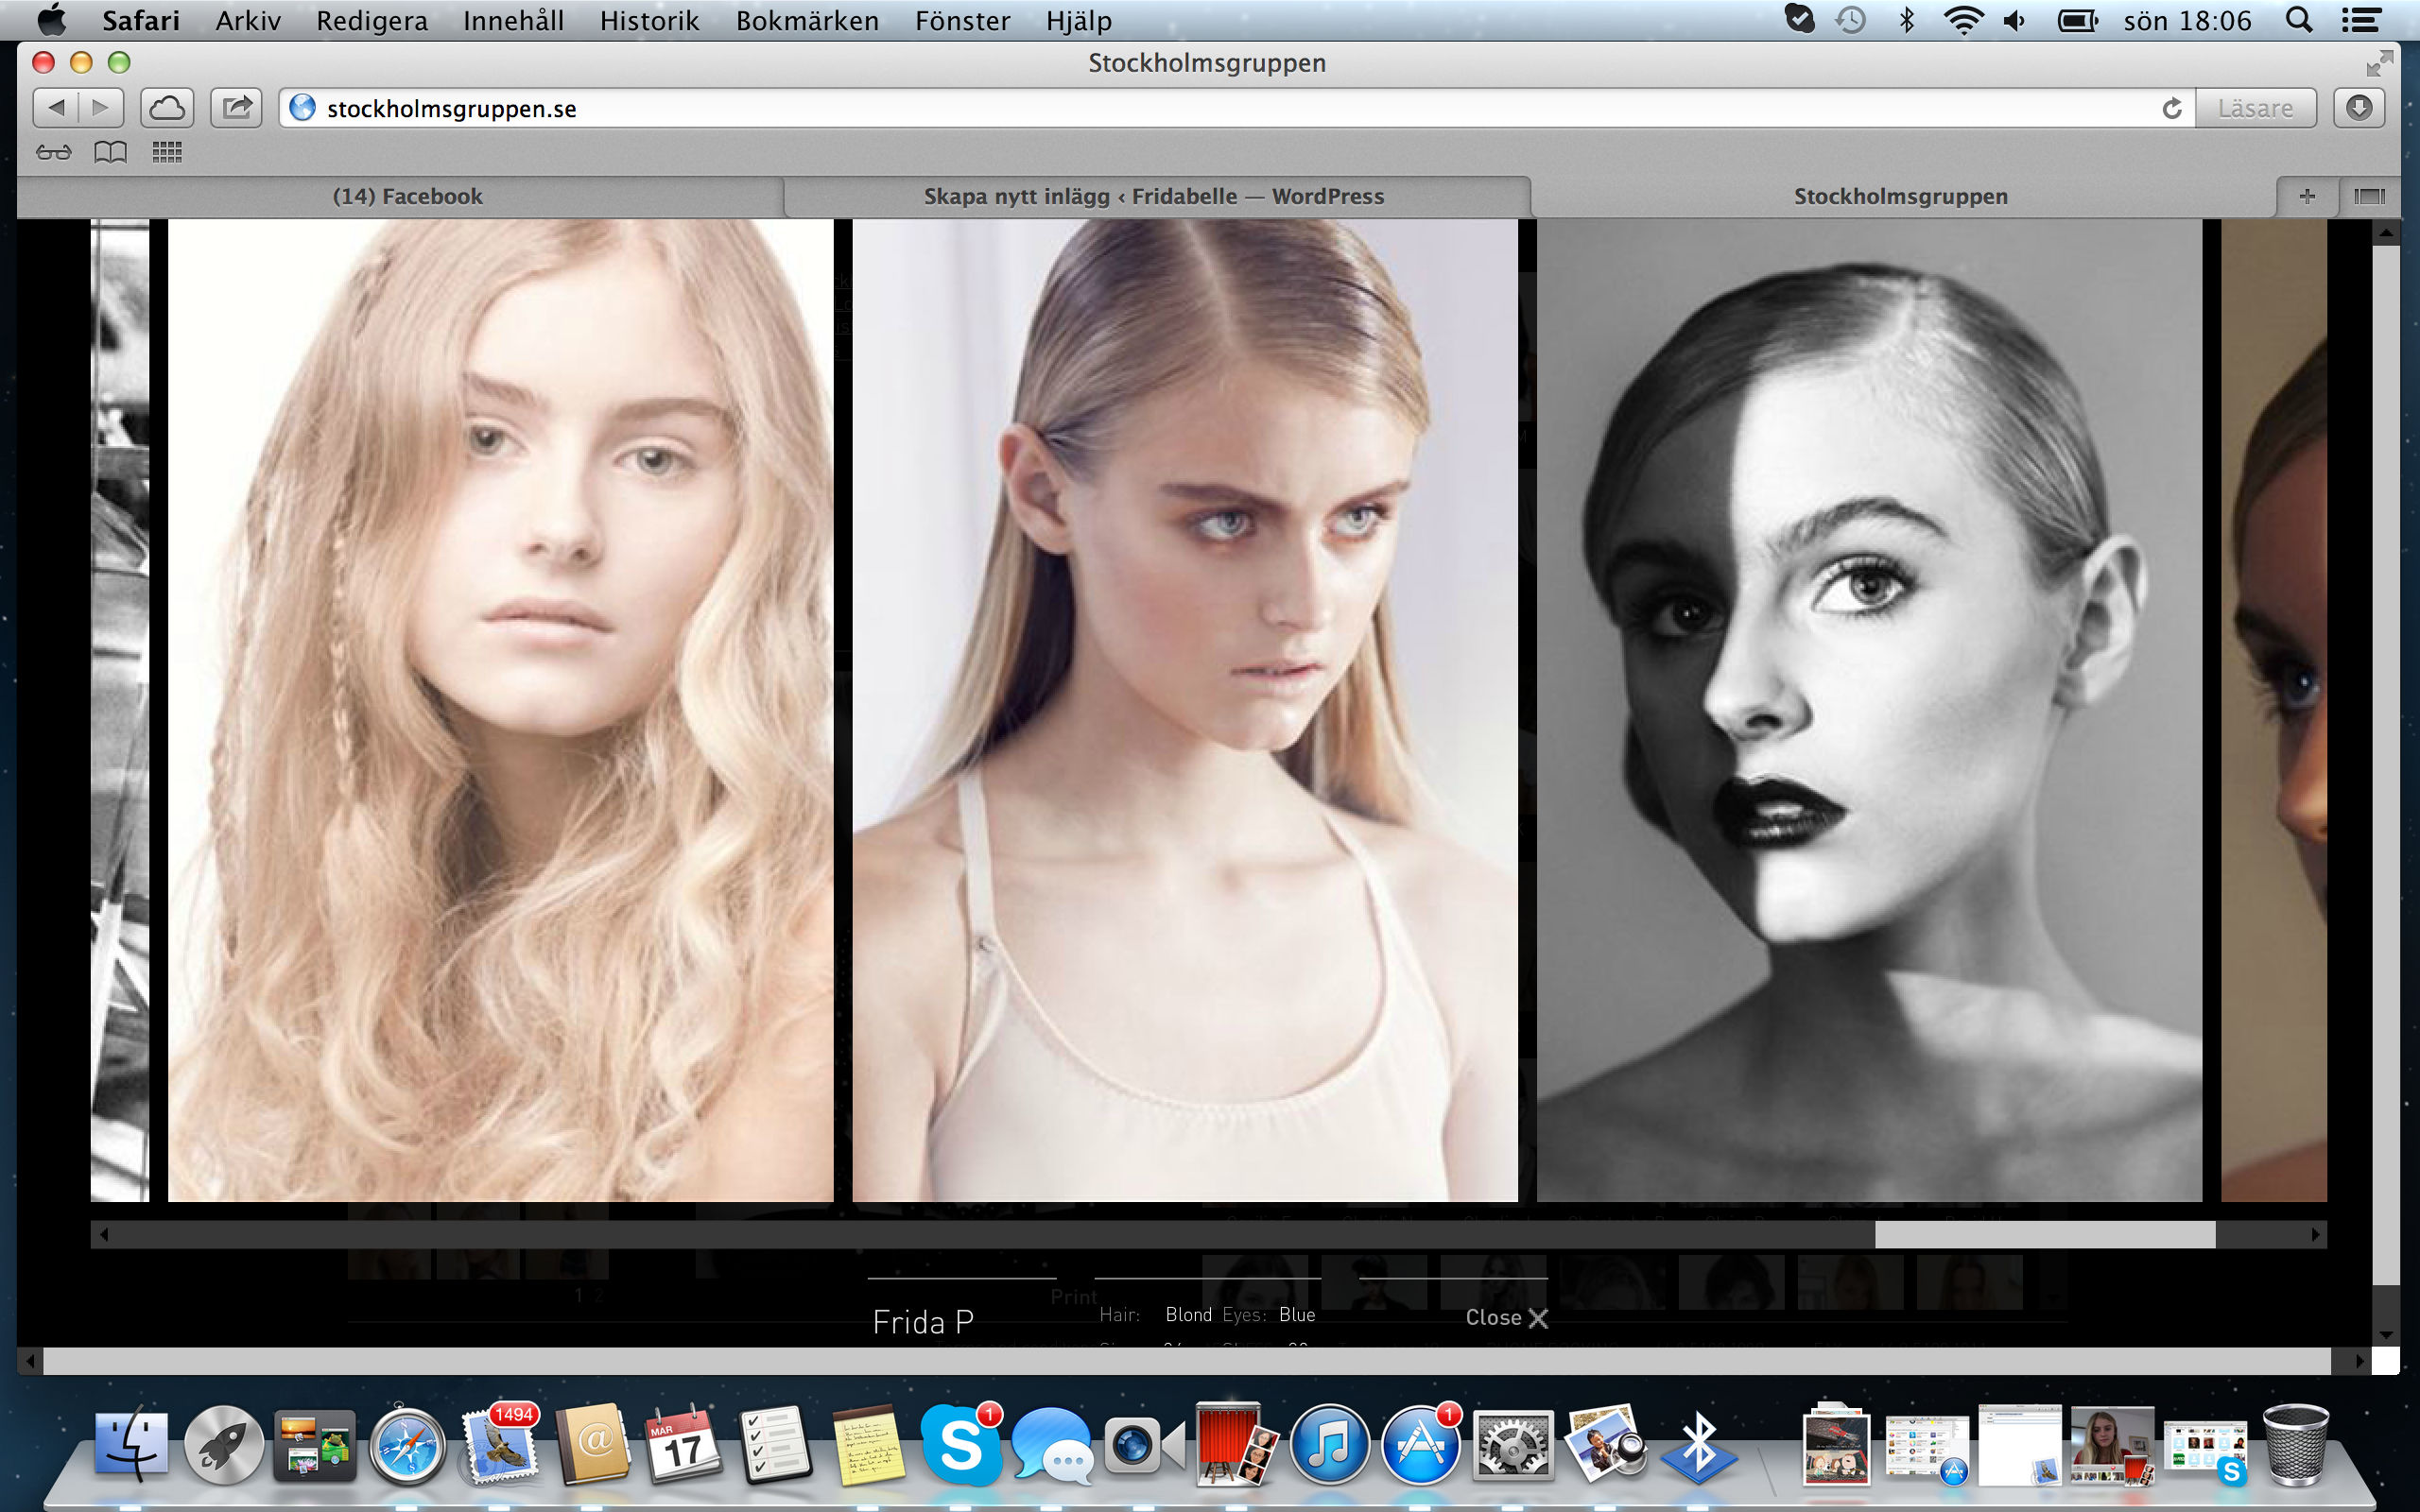Open the Historik menu
This screenshot has width=2420, height=1512.
(x=649, y=20)
